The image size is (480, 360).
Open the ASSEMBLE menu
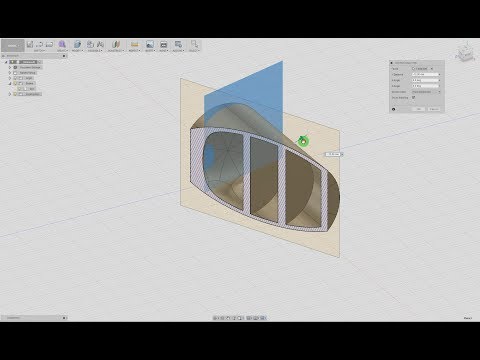pos(95,51)
